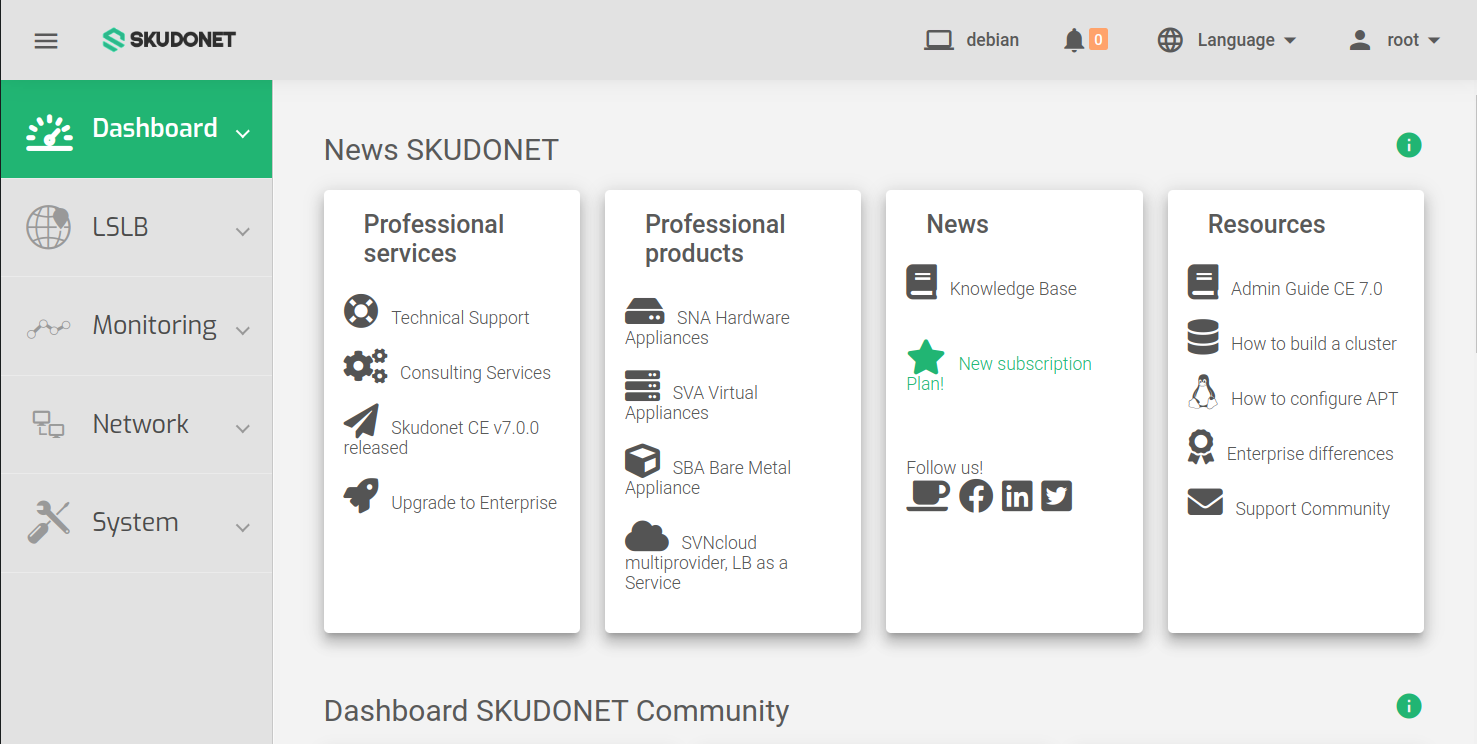Open the coffee cup blog icon
Image resolution: width=1477 pixels, height=744 pixels.
pyautogui.click(x=928, y=496)
